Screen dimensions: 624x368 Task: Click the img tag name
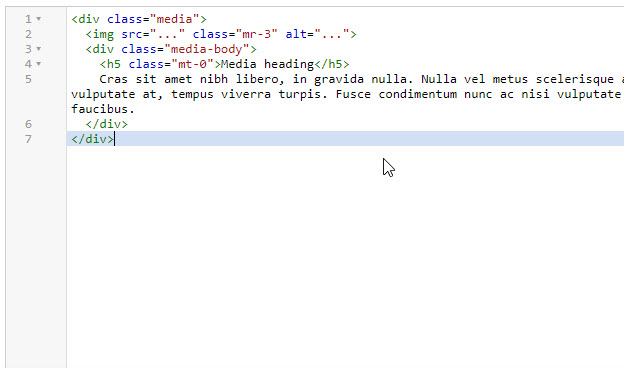click(x=103, y=35)
